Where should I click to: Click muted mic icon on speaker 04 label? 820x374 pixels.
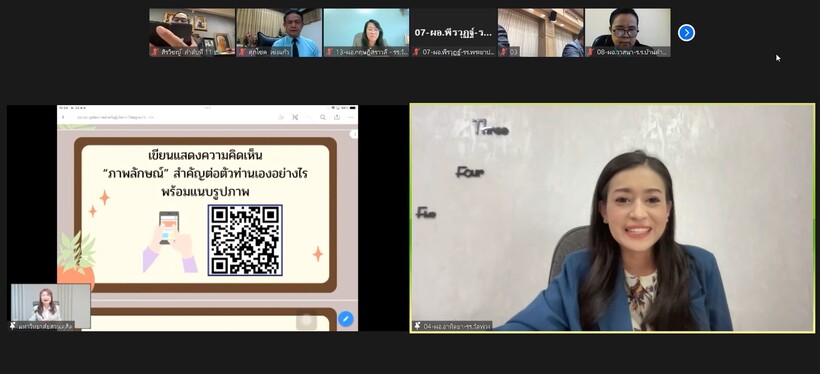417,326
